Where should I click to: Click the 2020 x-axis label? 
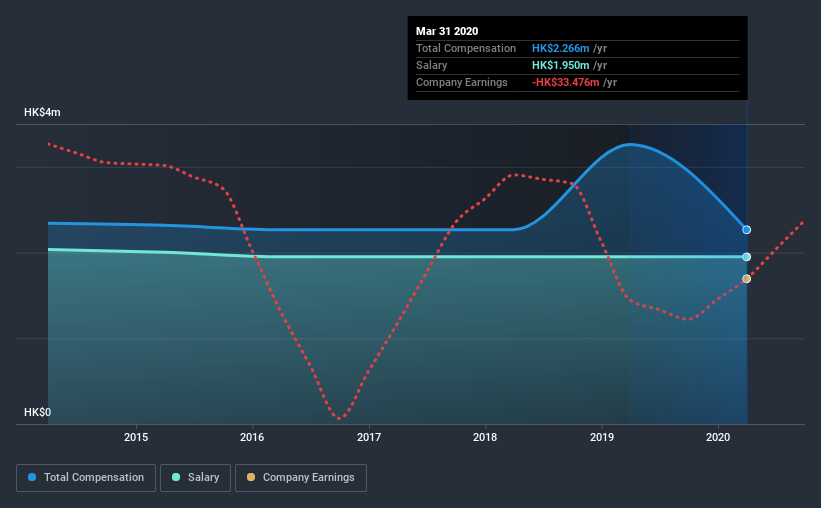click(x=718, y=437)
